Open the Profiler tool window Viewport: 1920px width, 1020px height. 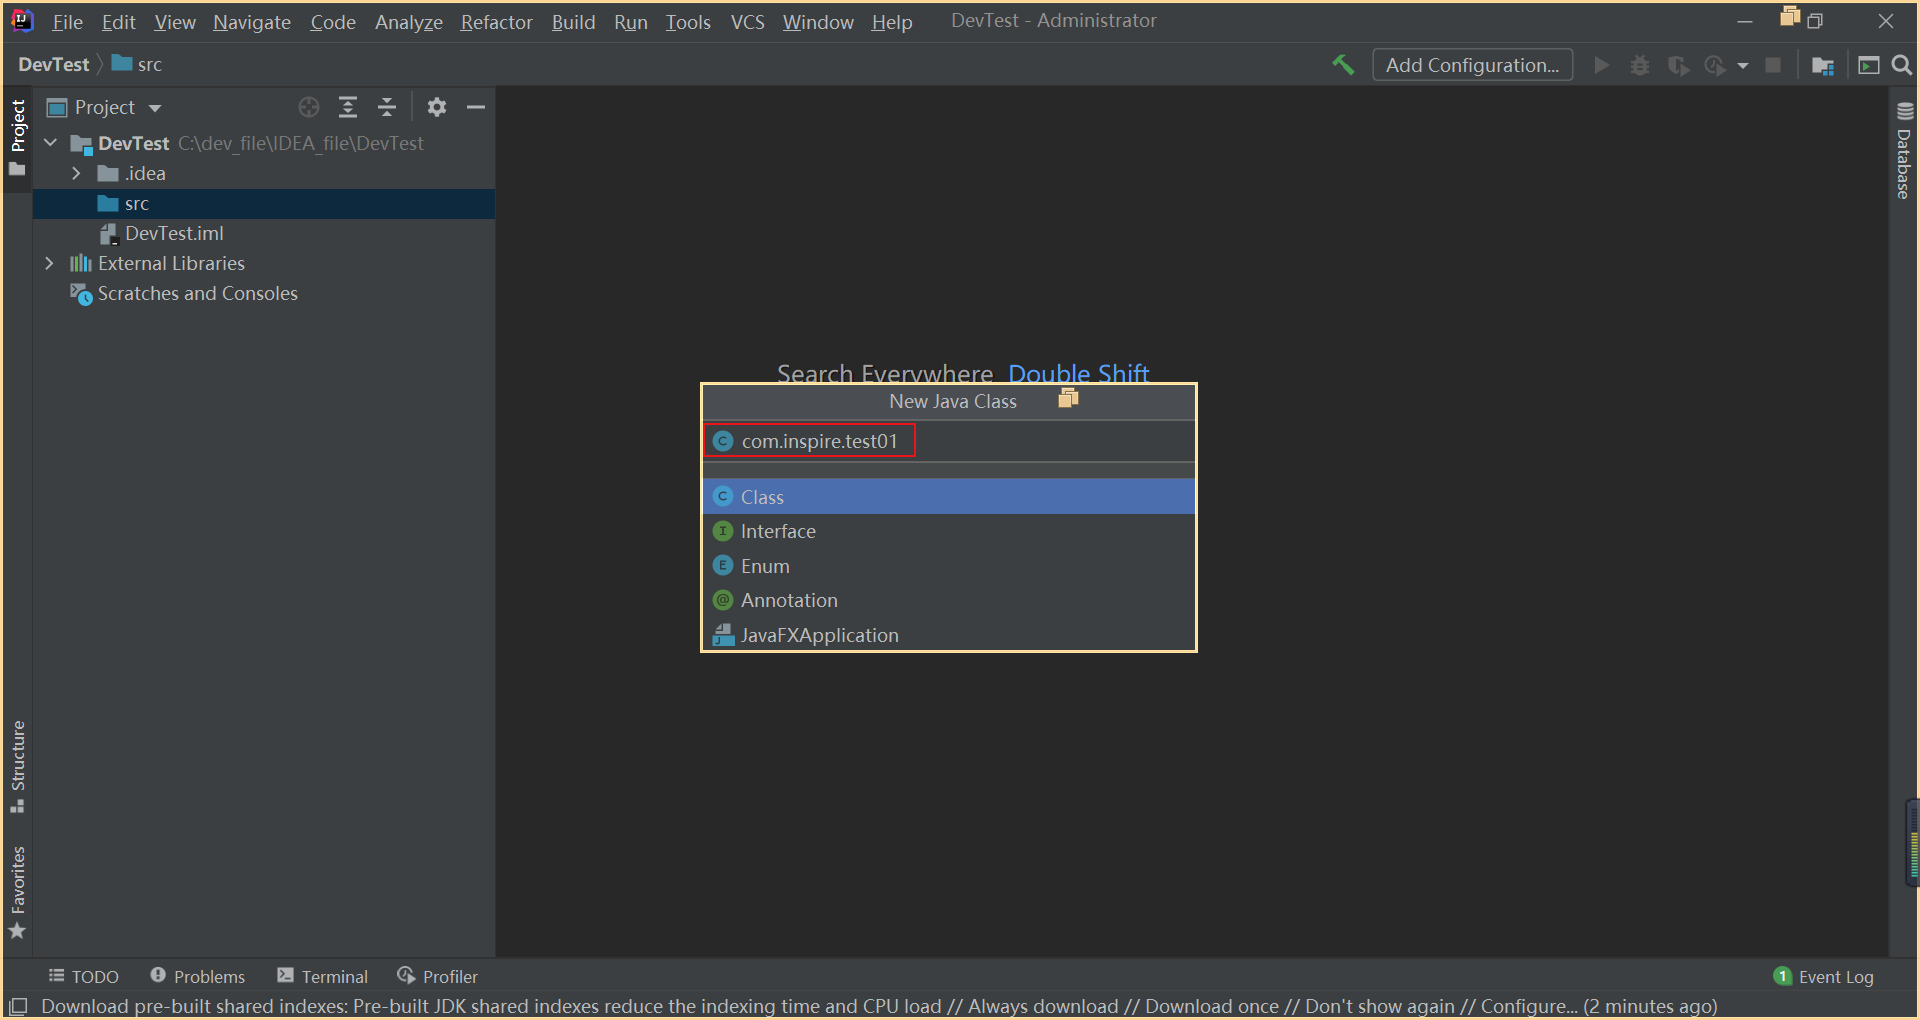pyautogui.click(x=438, y=976)
